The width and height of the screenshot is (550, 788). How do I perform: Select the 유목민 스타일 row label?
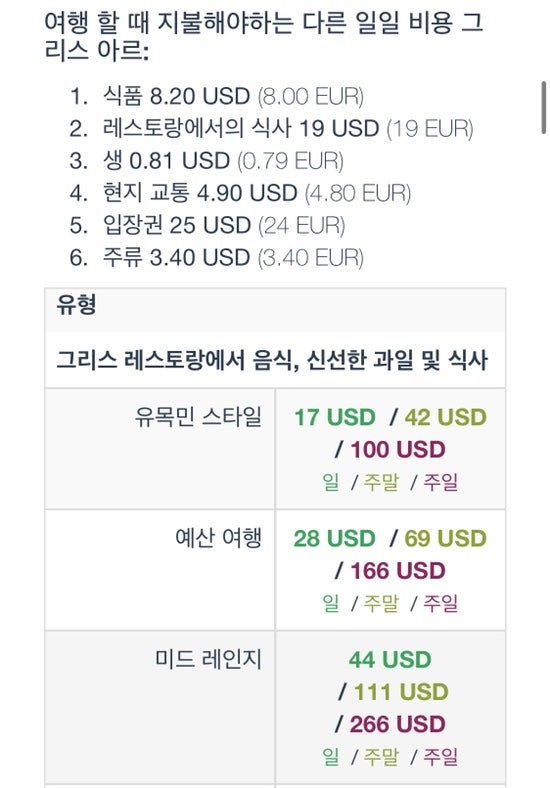(x=198, y=417)
